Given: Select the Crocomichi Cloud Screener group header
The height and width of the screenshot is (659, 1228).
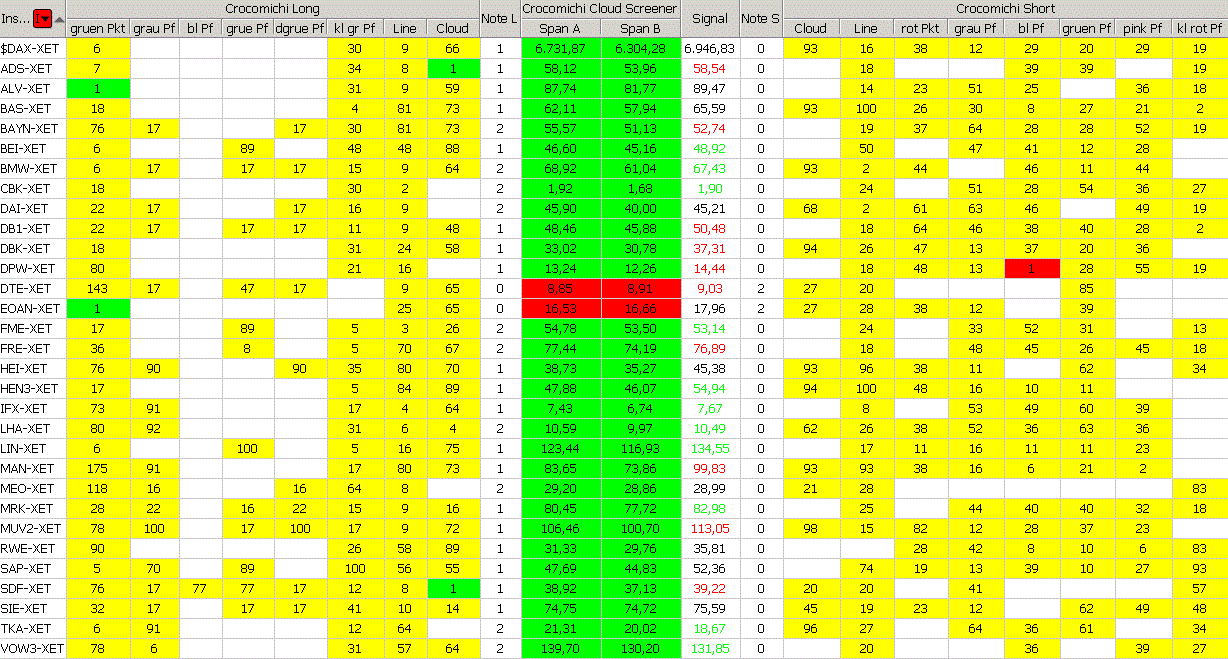Looking at the screenshot, I should click(600, 8).
